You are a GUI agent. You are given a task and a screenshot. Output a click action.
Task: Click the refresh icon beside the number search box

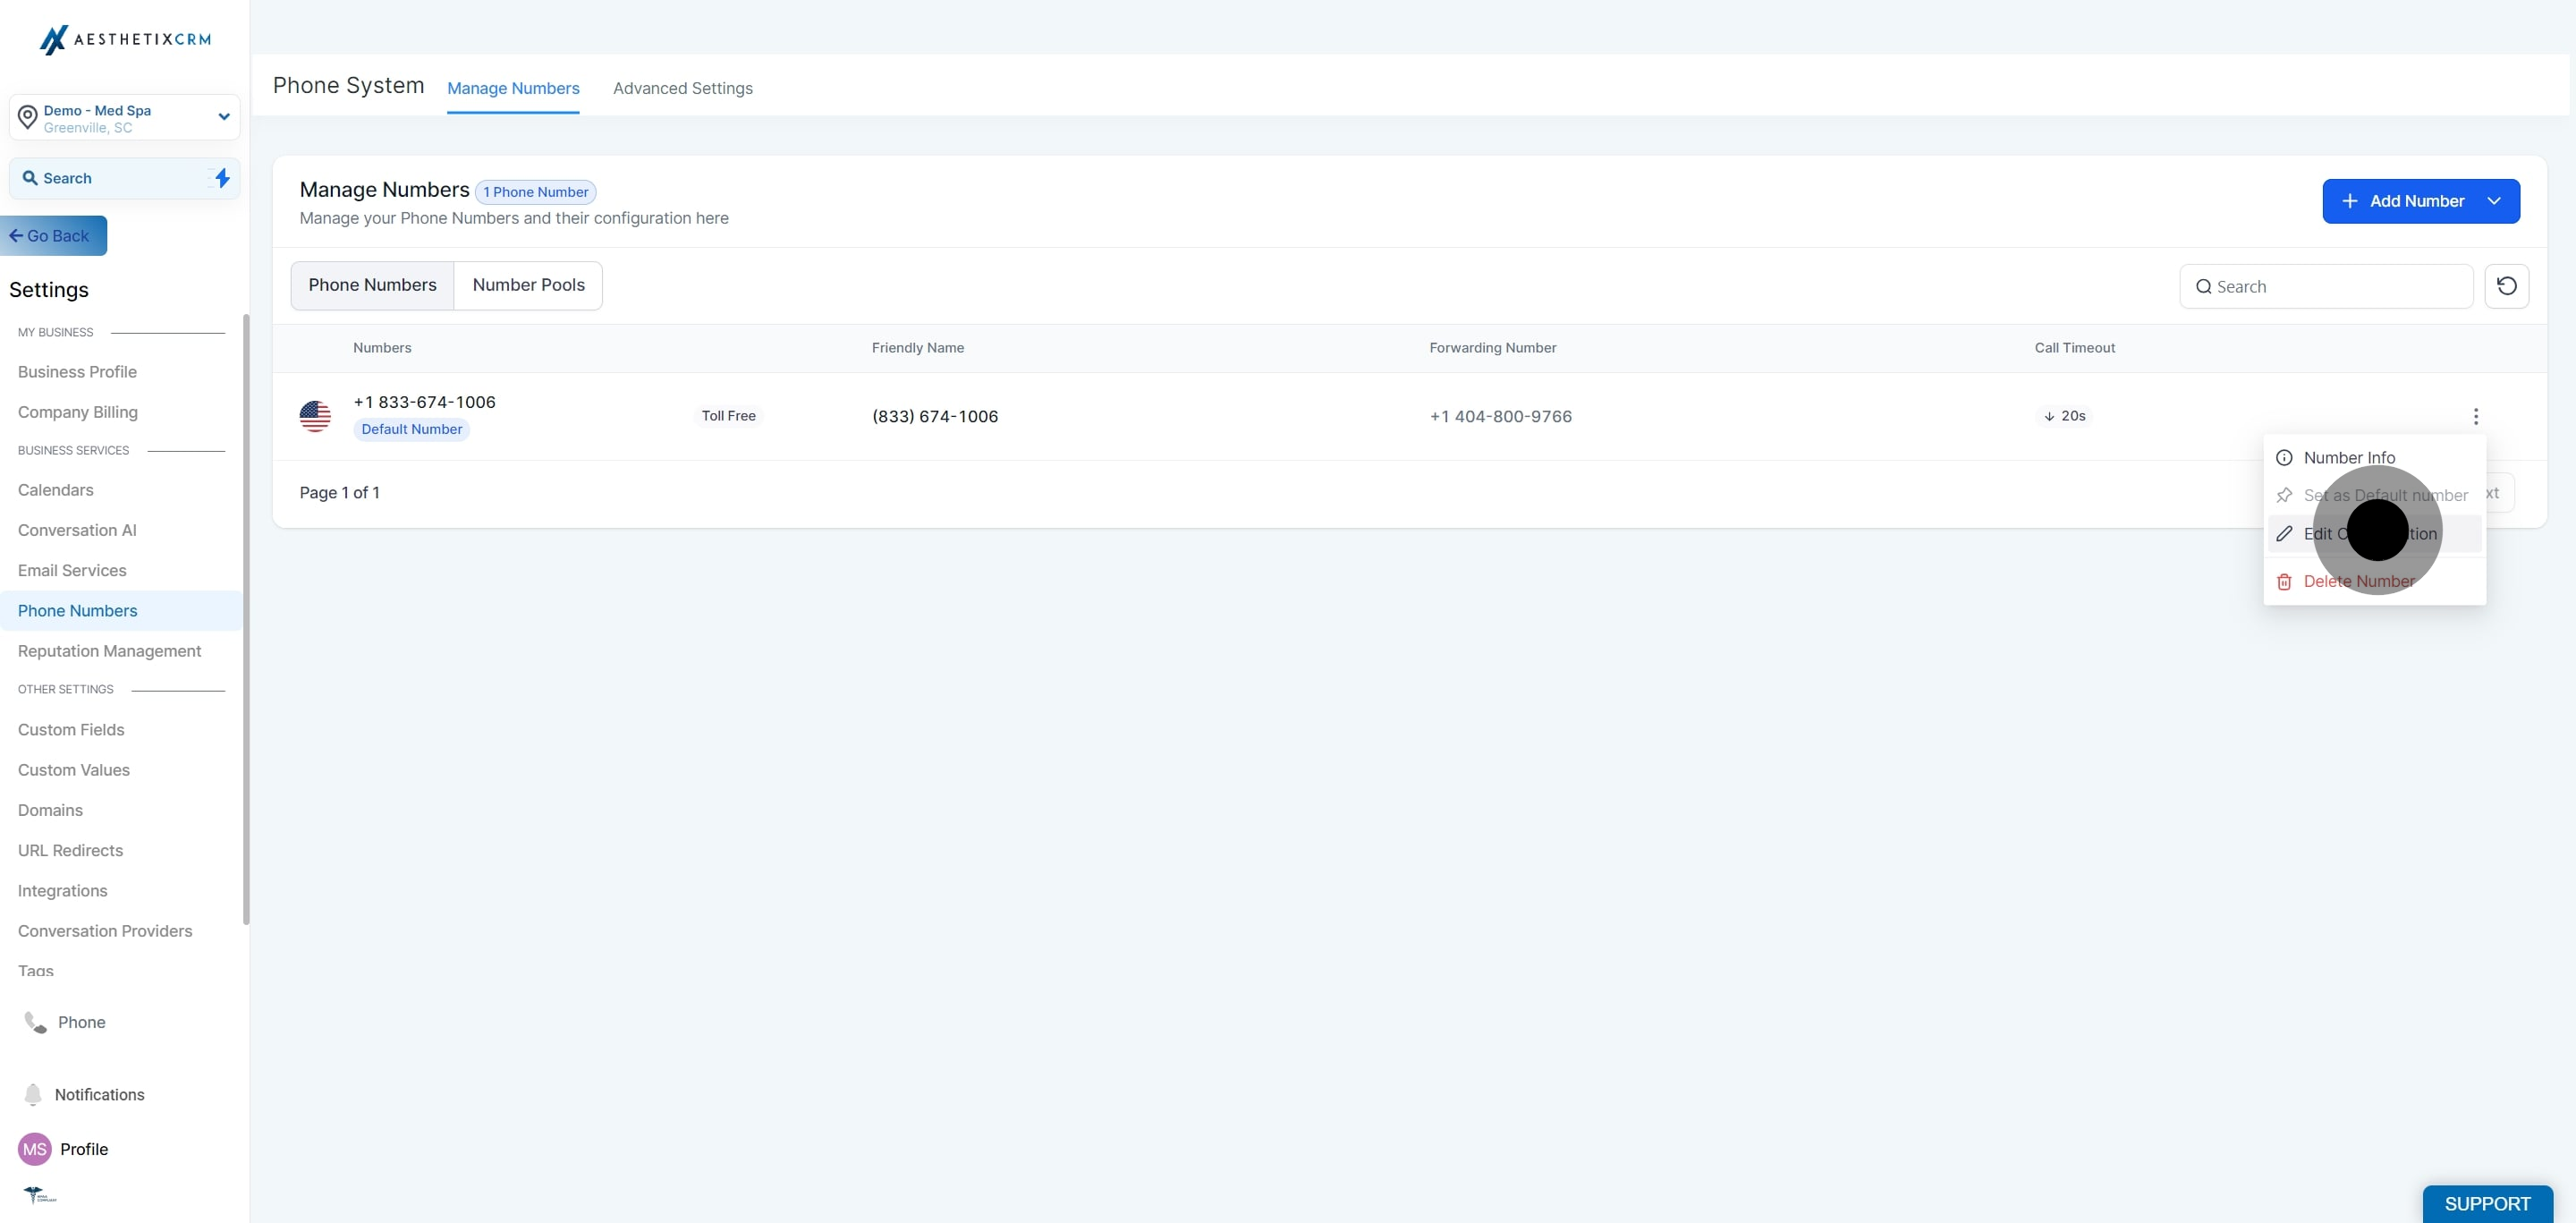point(2507,286)
